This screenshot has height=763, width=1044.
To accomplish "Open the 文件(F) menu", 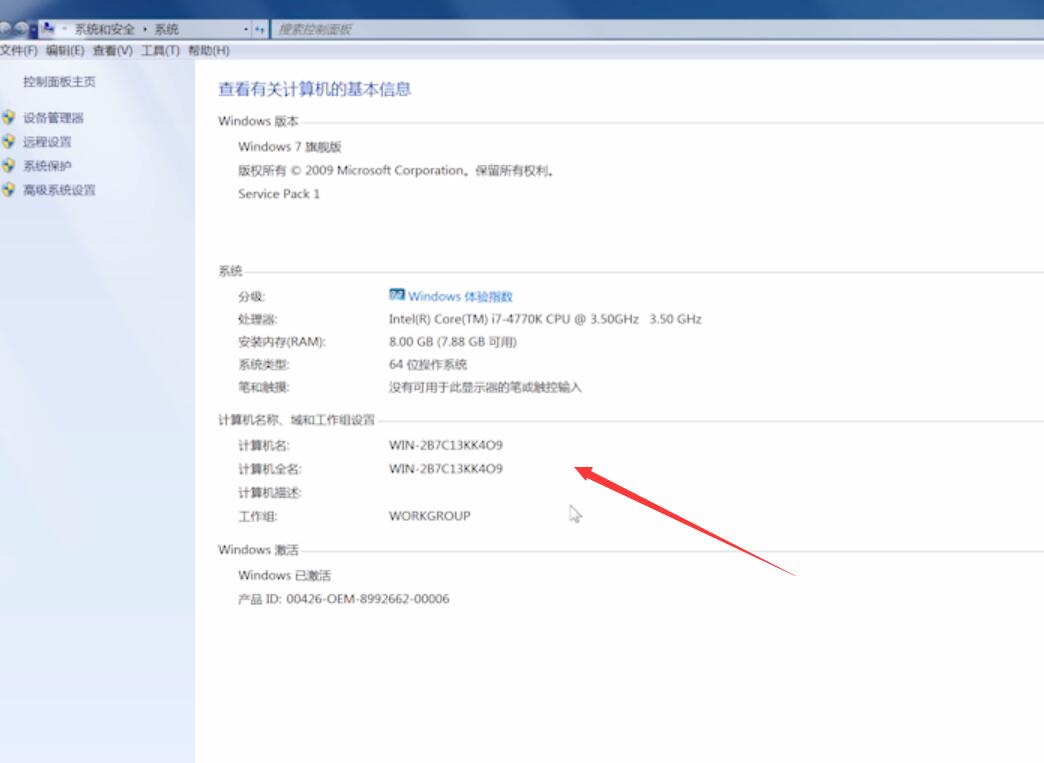I will pyautogui.click(x=19, y=51).
